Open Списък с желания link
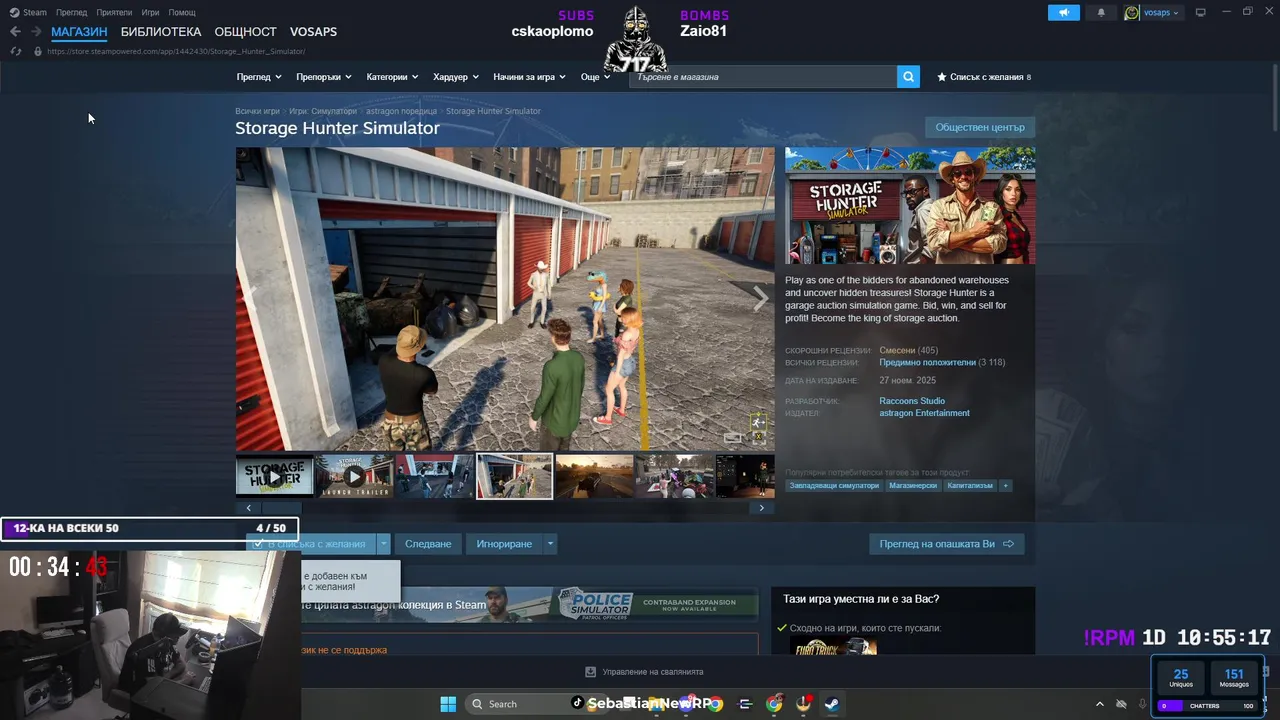Image resolution: width=1280 pixels, height=720 pixels. coord(986,77)
